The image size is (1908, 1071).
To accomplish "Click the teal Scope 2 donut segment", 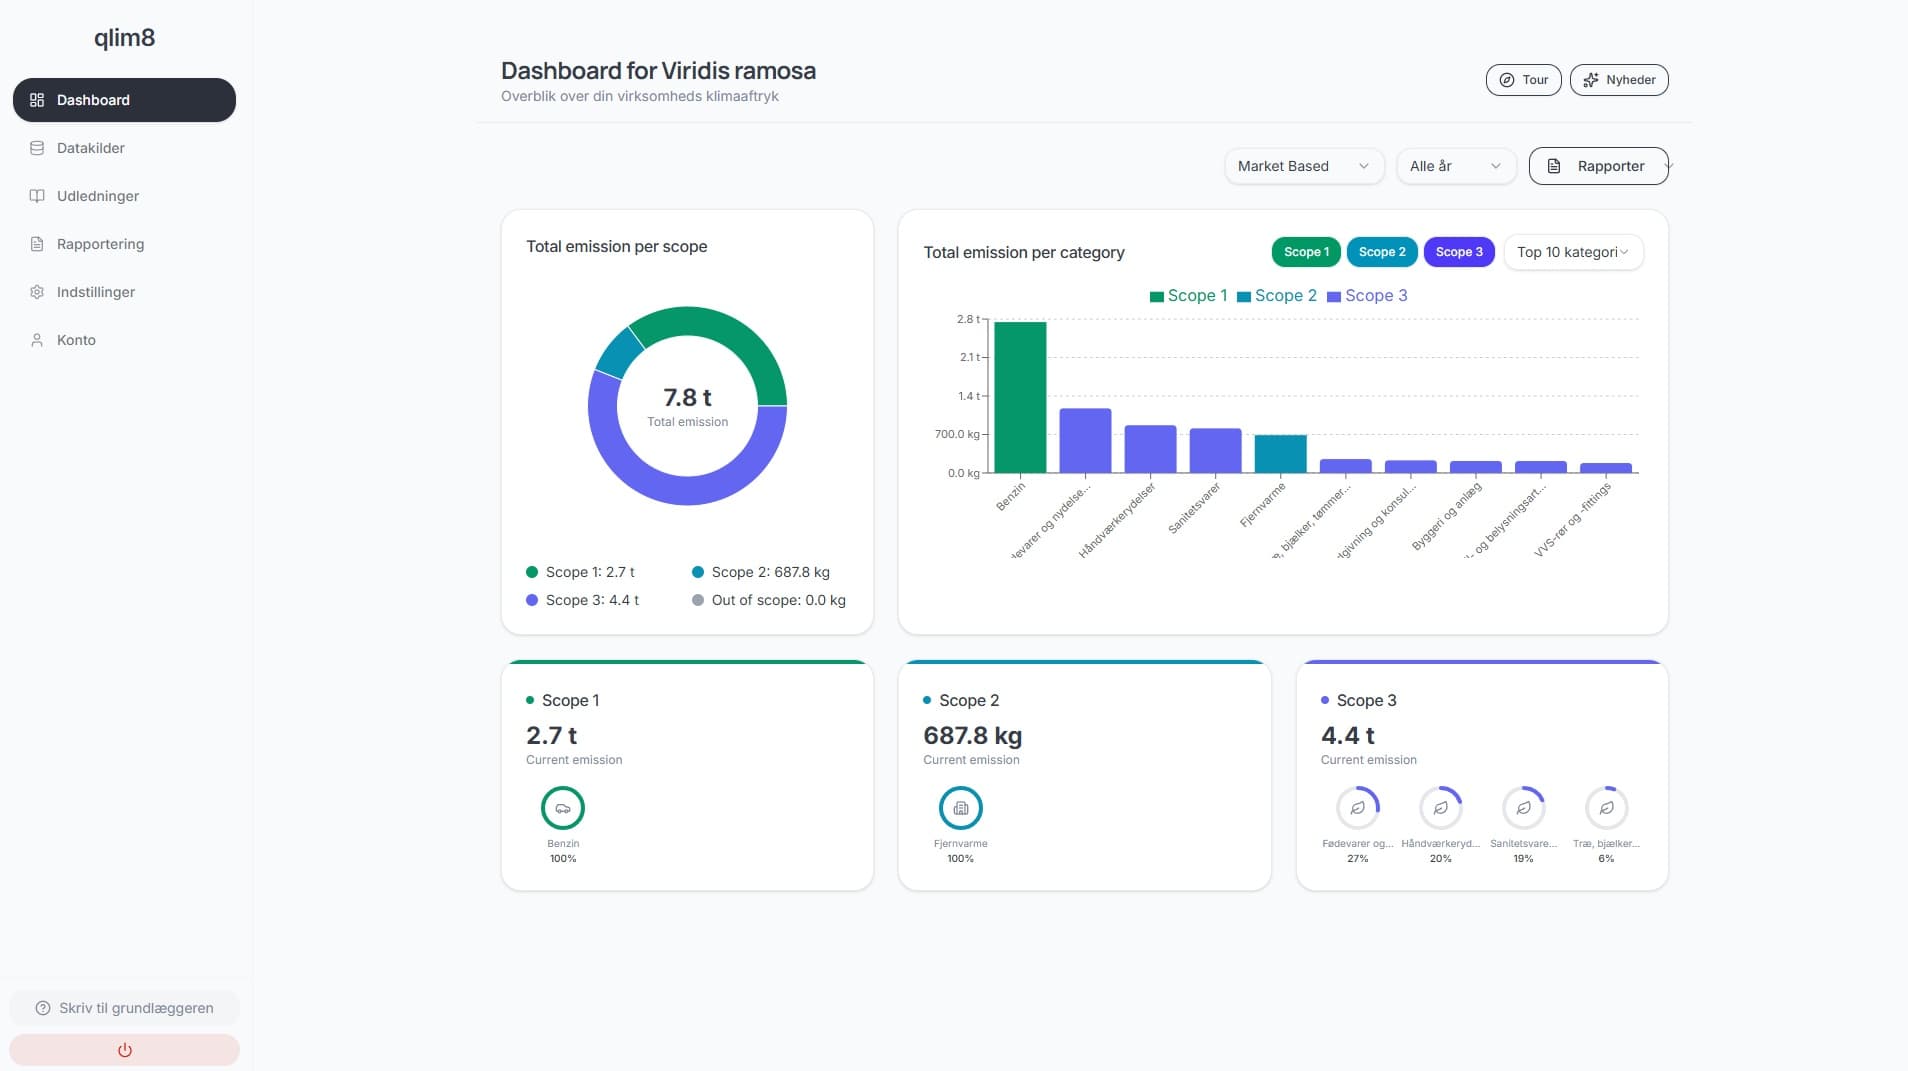I will tap(619, 352).
